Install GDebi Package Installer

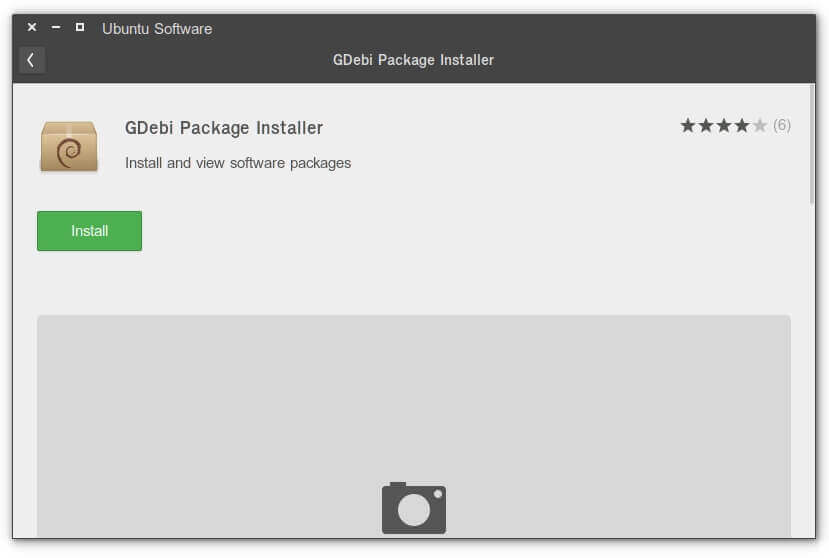(89, 231)
